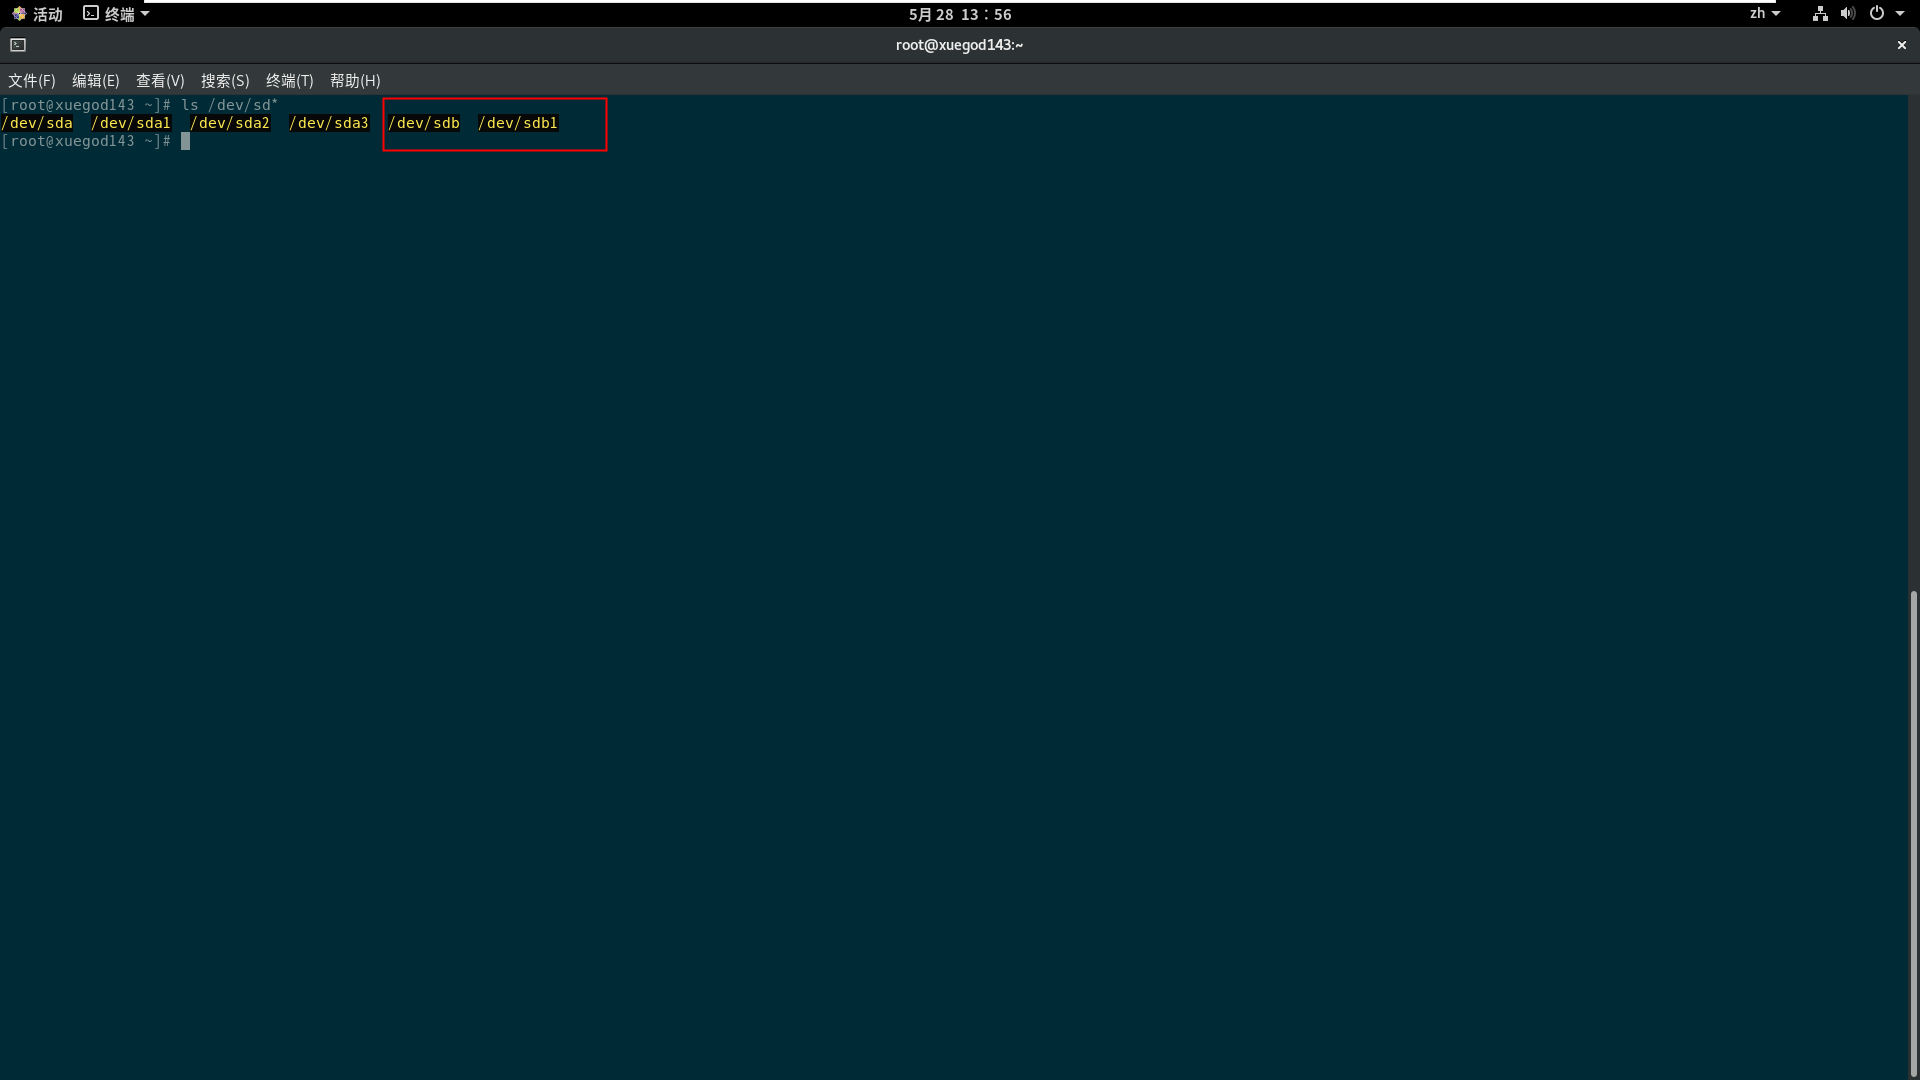
Task: Open the 活动 Activities overview
Action: 38,14
